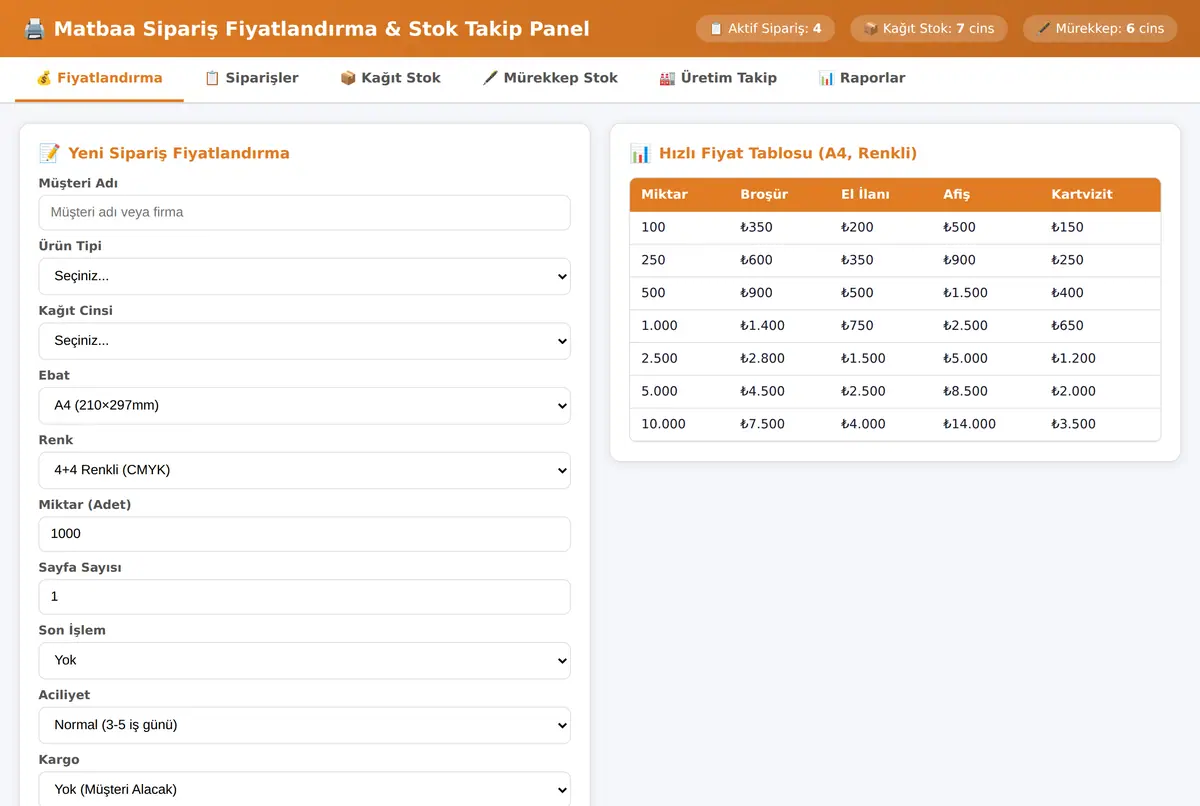Image resolution: width=1200 pixels, height=806 pixels.
Task: Go to the Kağıt Stok tab
Action: pyautogui.click(x=390, y=78)
